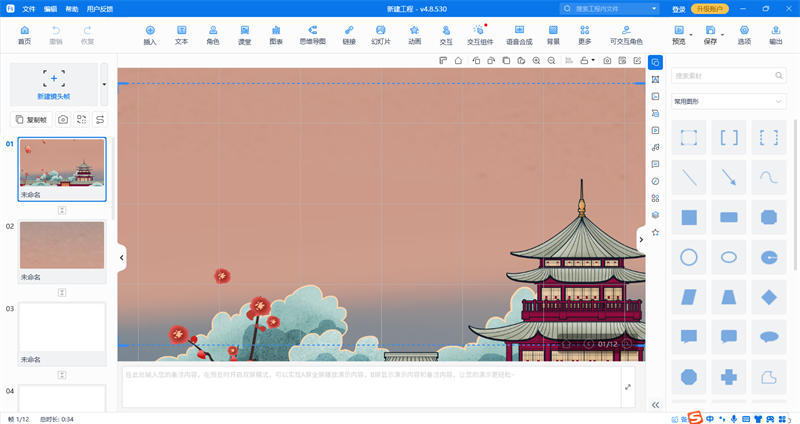800x424 pixels.
Task: Open dropdown arrow beside 新建镜头帧
Action: click(104, 84)
